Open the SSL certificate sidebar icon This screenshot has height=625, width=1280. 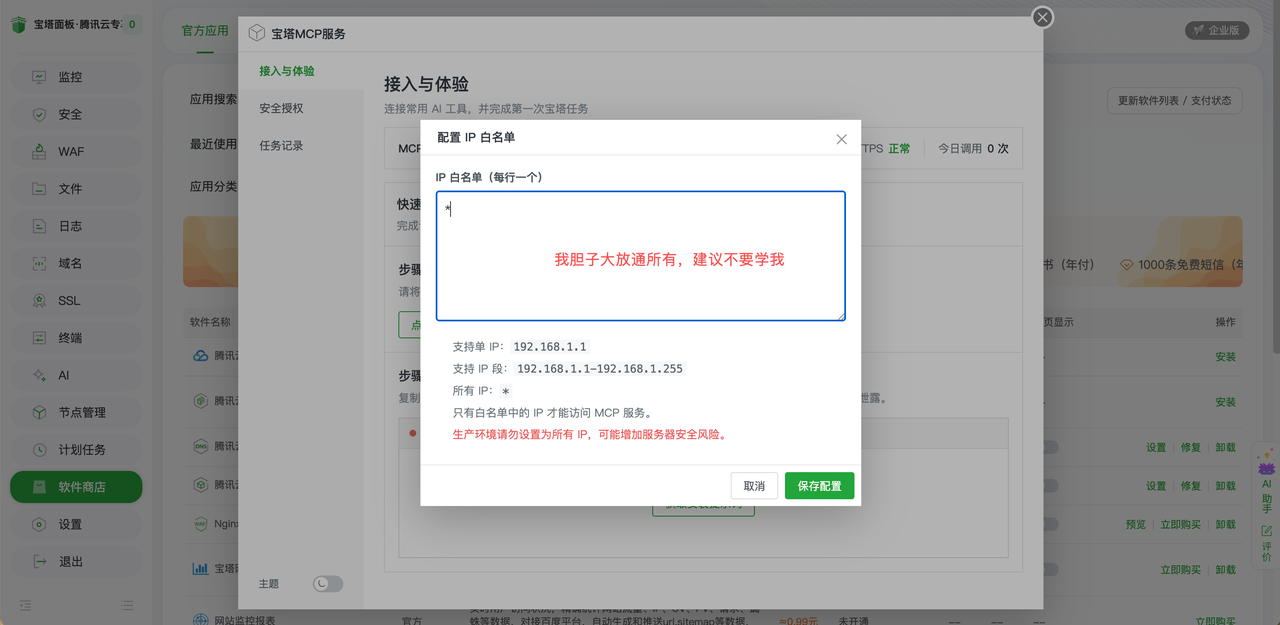pos(39,300)
